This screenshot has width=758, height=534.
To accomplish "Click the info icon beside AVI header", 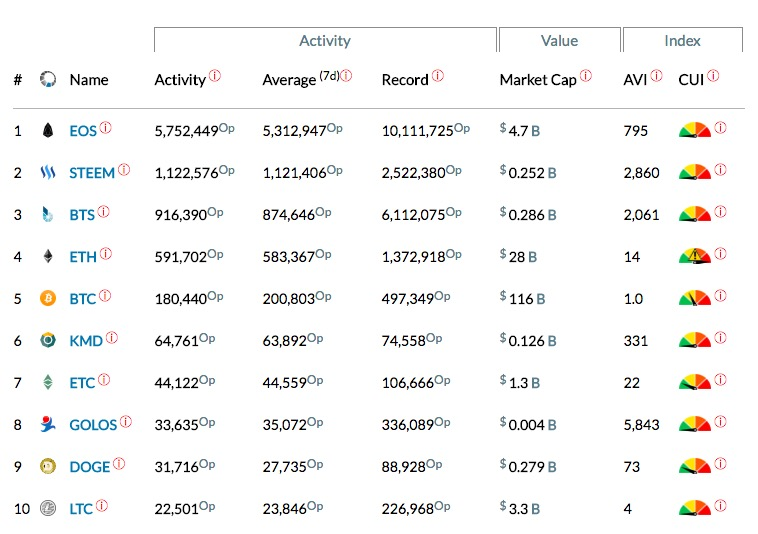I will 656,76.
